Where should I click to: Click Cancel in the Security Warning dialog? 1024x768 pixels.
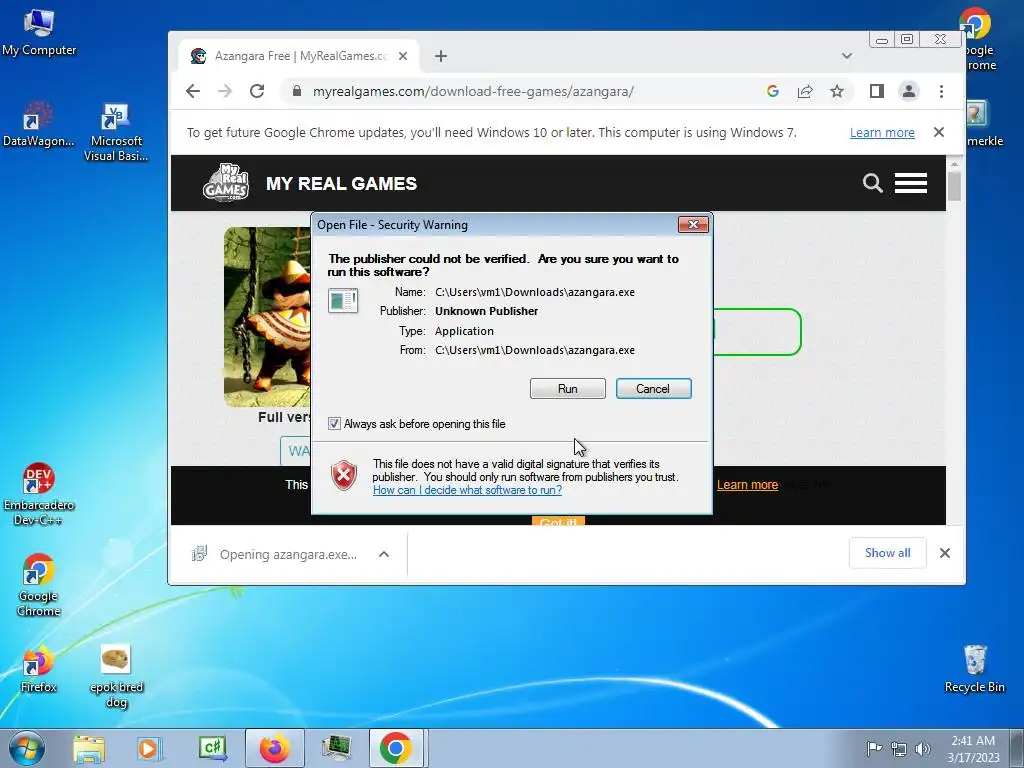[x=653, y=389]
